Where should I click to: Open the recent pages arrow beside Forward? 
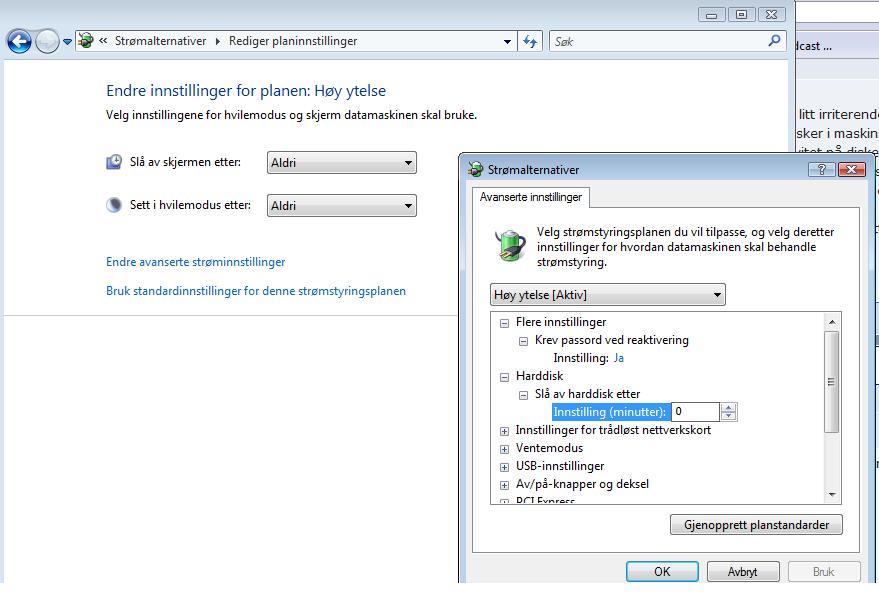67,41
